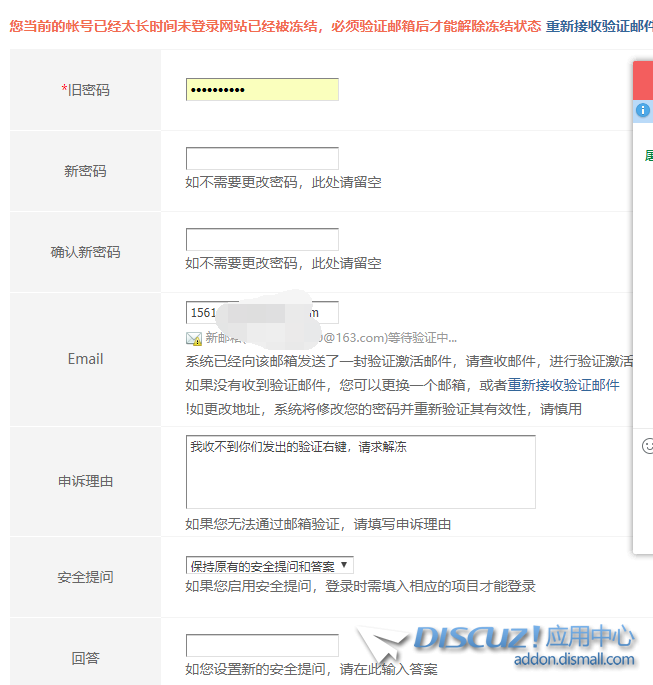This screenshot has width=653, height=685.
Task: Expand the 安全提问 security question dropdown
Action: (270, 566)
